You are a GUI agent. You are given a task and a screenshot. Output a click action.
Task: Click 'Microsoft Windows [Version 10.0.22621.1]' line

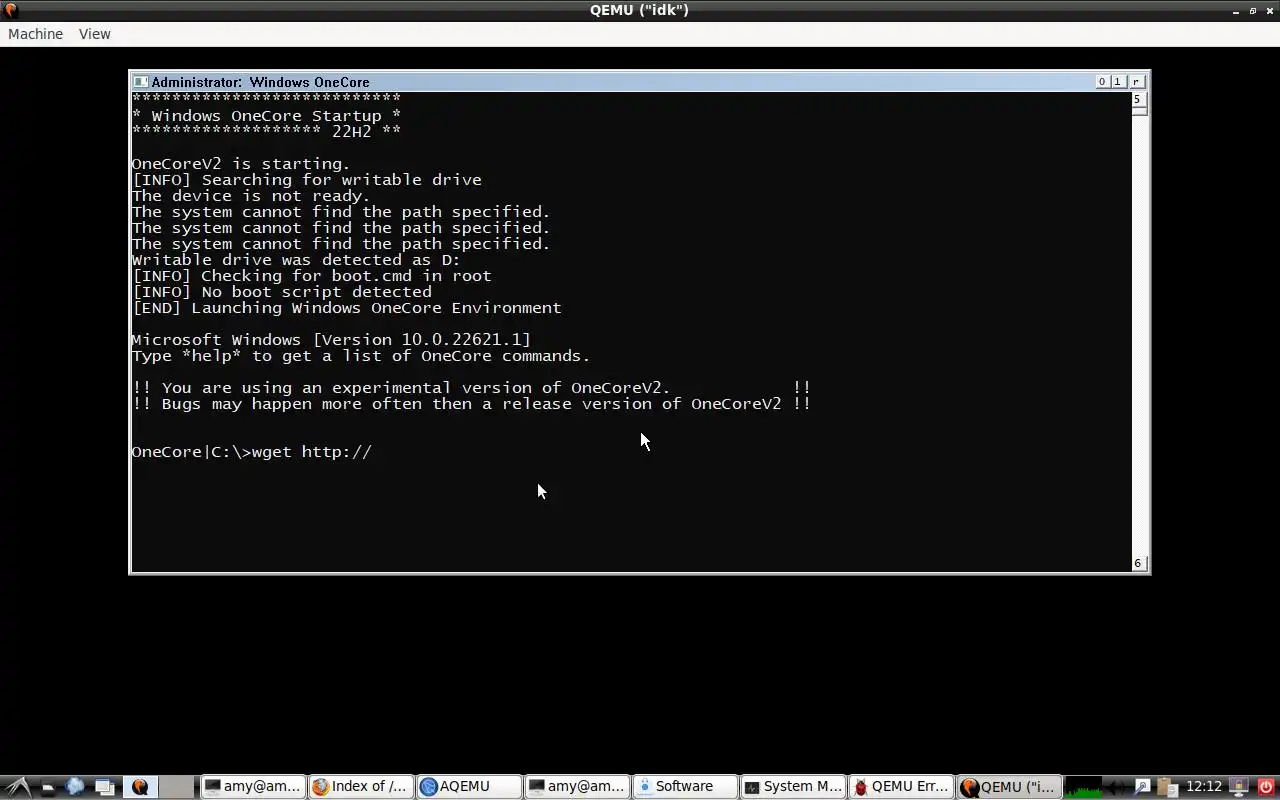(x=331, y=340)
